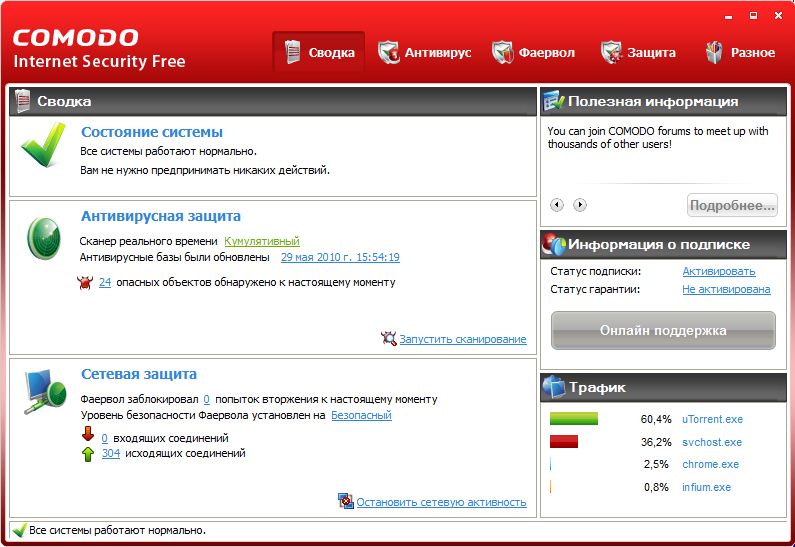Click the red bug threats icon

point(85,283)
